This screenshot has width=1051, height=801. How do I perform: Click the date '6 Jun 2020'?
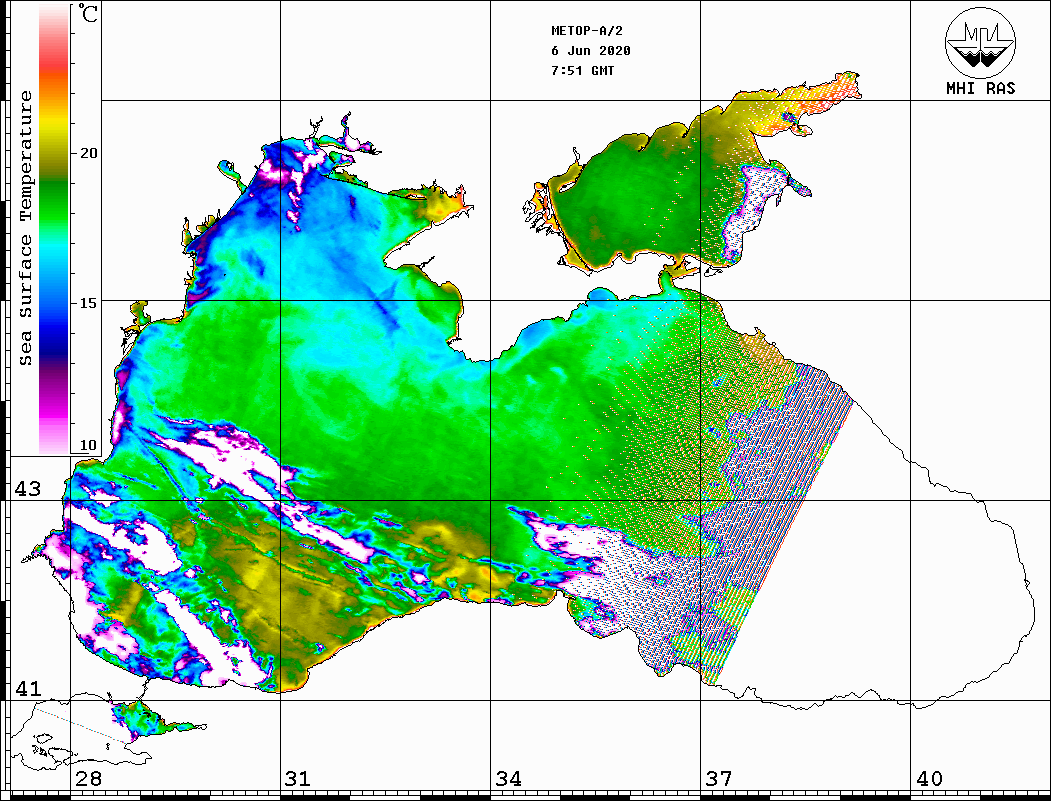[x=591, y=51]
